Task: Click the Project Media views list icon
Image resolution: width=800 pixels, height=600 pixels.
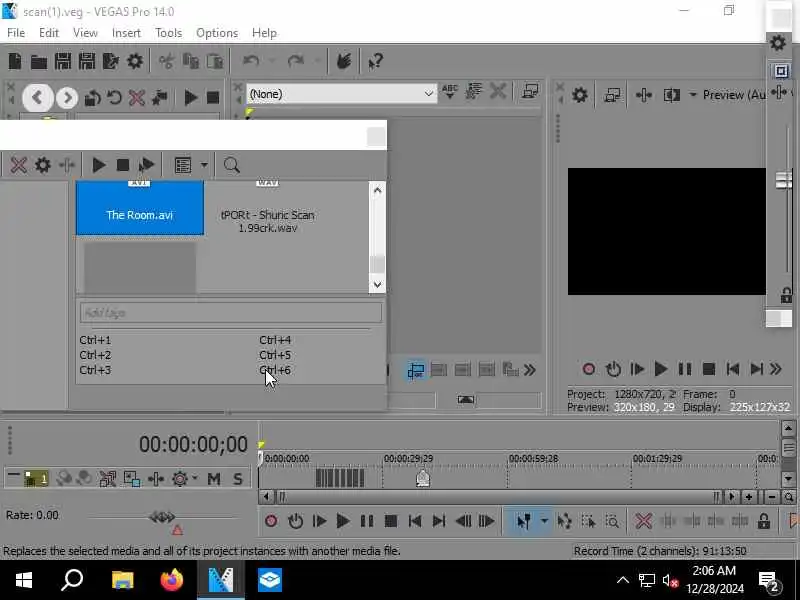Action: [183, 165]
